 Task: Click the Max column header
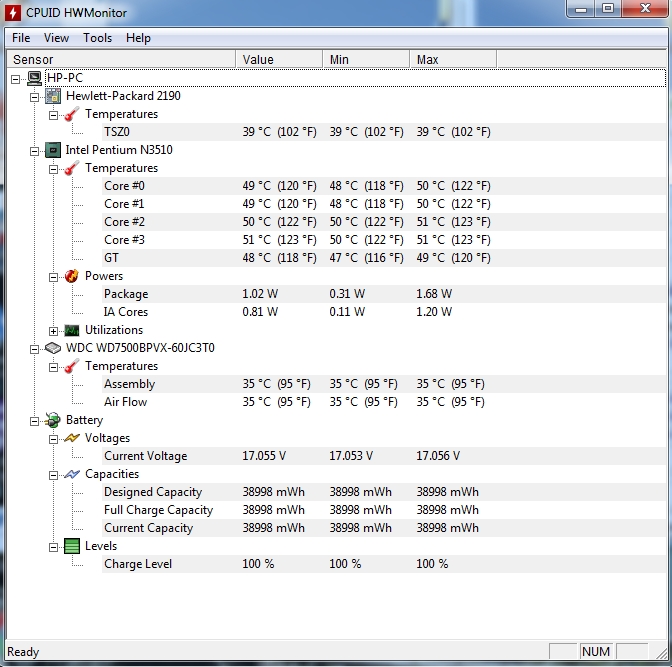453,59
